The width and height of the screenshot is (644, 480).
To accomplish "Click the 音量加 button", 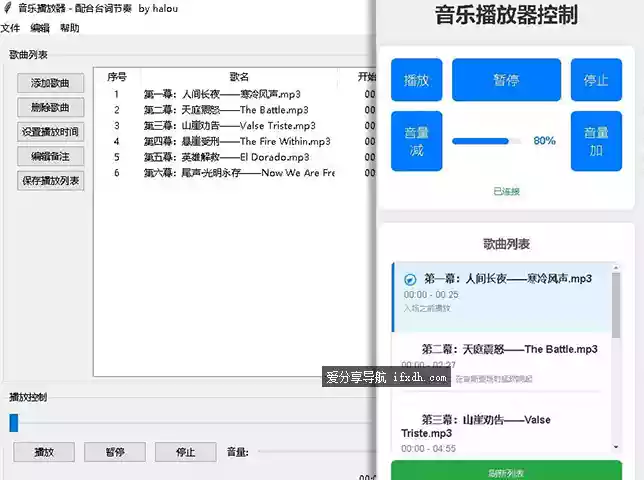I will tap(596, 141).
